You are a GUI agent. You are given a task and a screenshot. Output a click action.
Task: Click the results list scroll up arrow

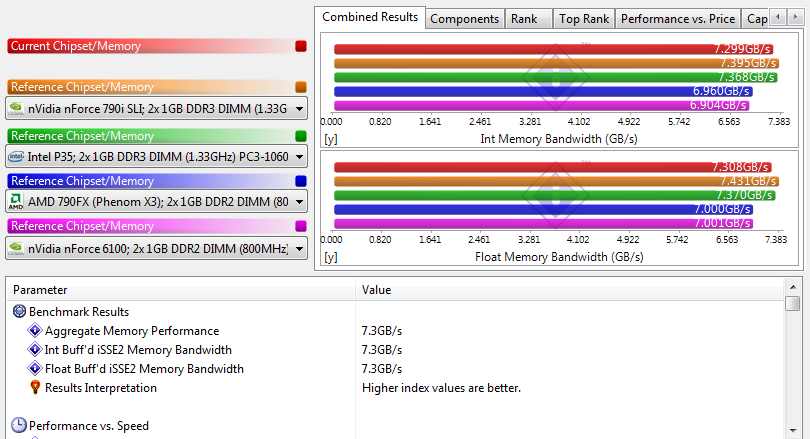point(793,287)
